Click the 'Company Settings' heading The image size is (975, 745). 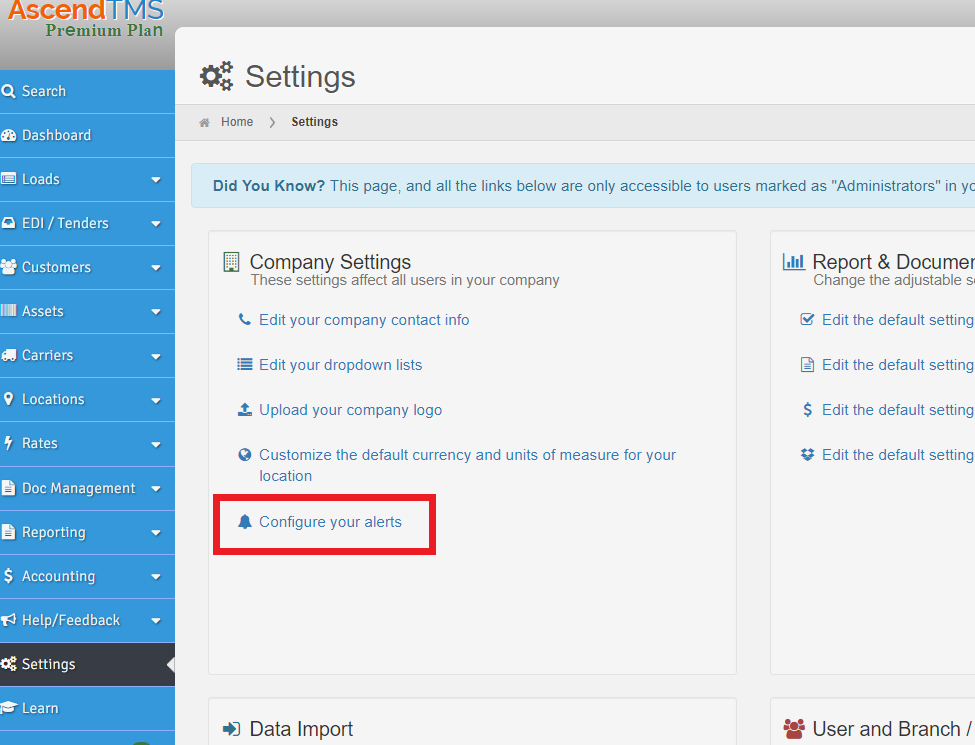coord(330,262)
